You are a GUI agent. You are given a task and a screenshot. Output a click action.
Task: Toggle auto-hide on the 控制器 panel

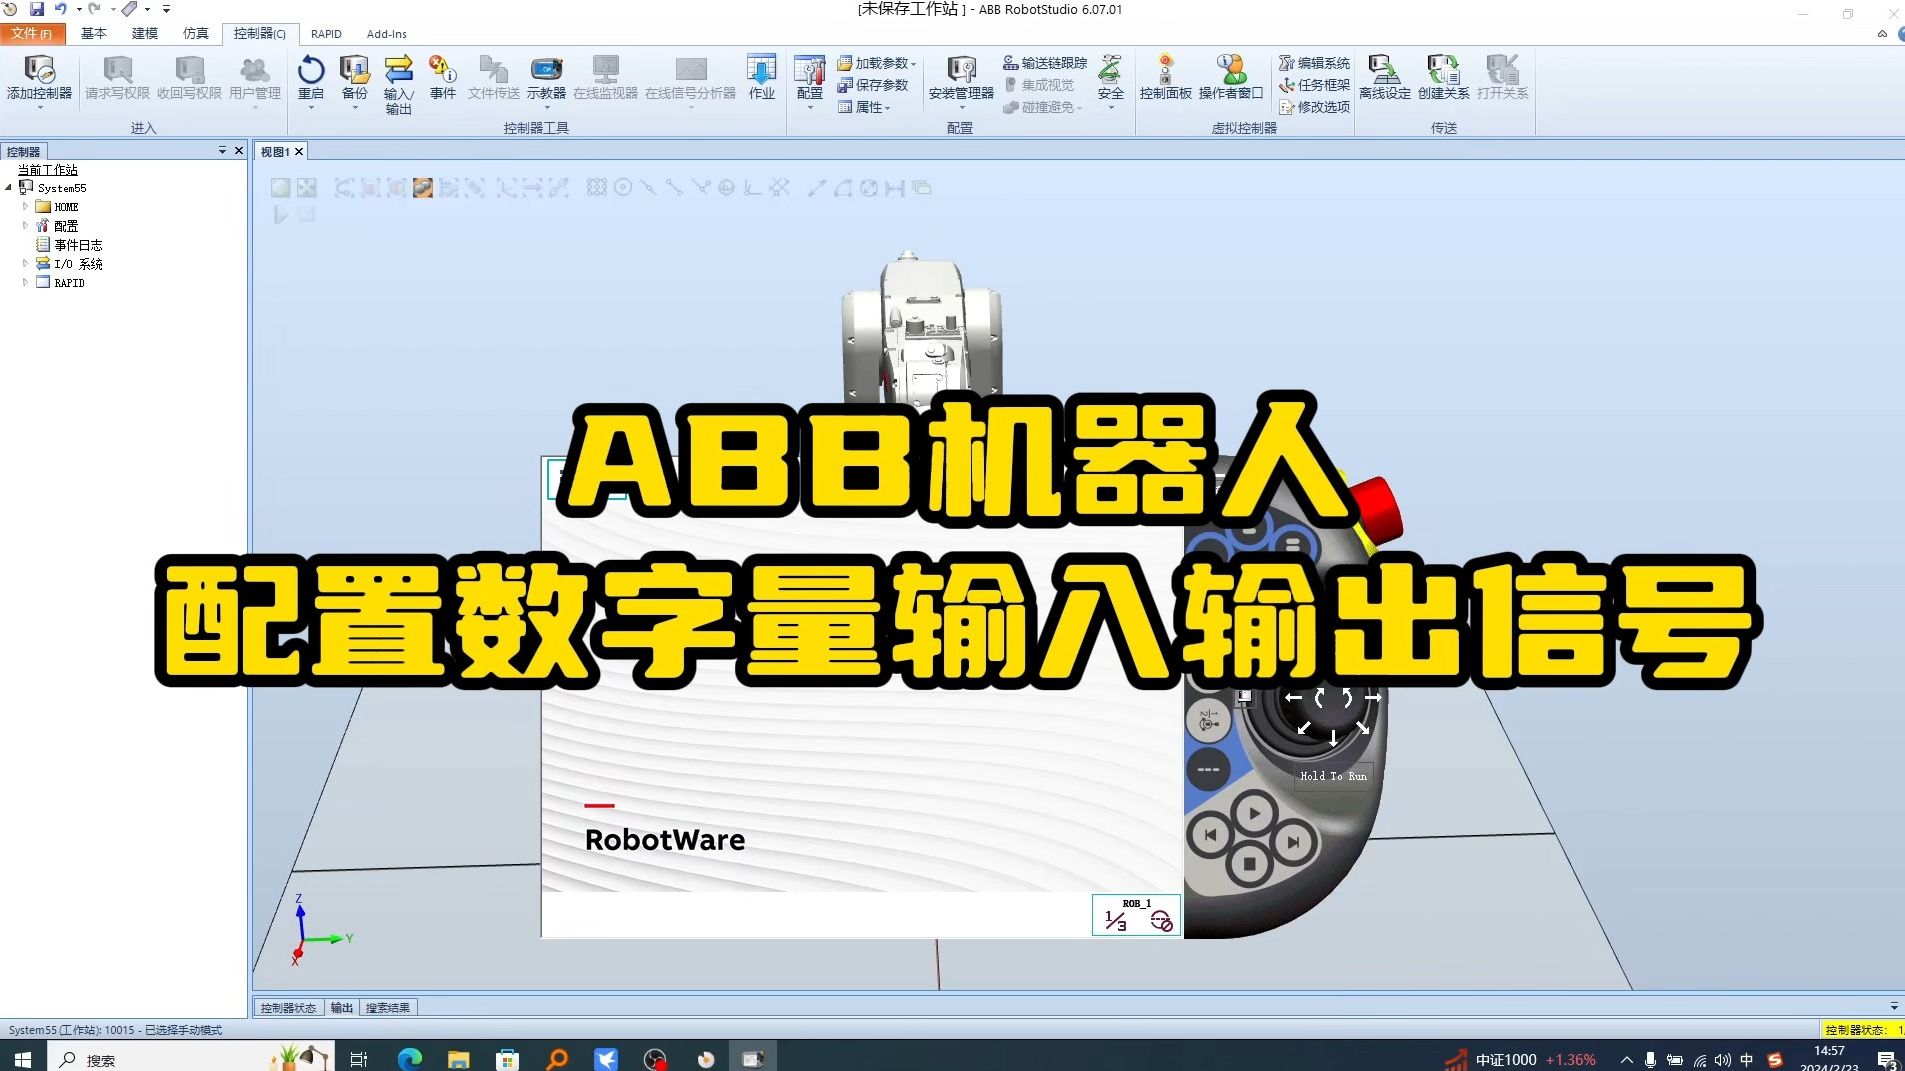224,150
